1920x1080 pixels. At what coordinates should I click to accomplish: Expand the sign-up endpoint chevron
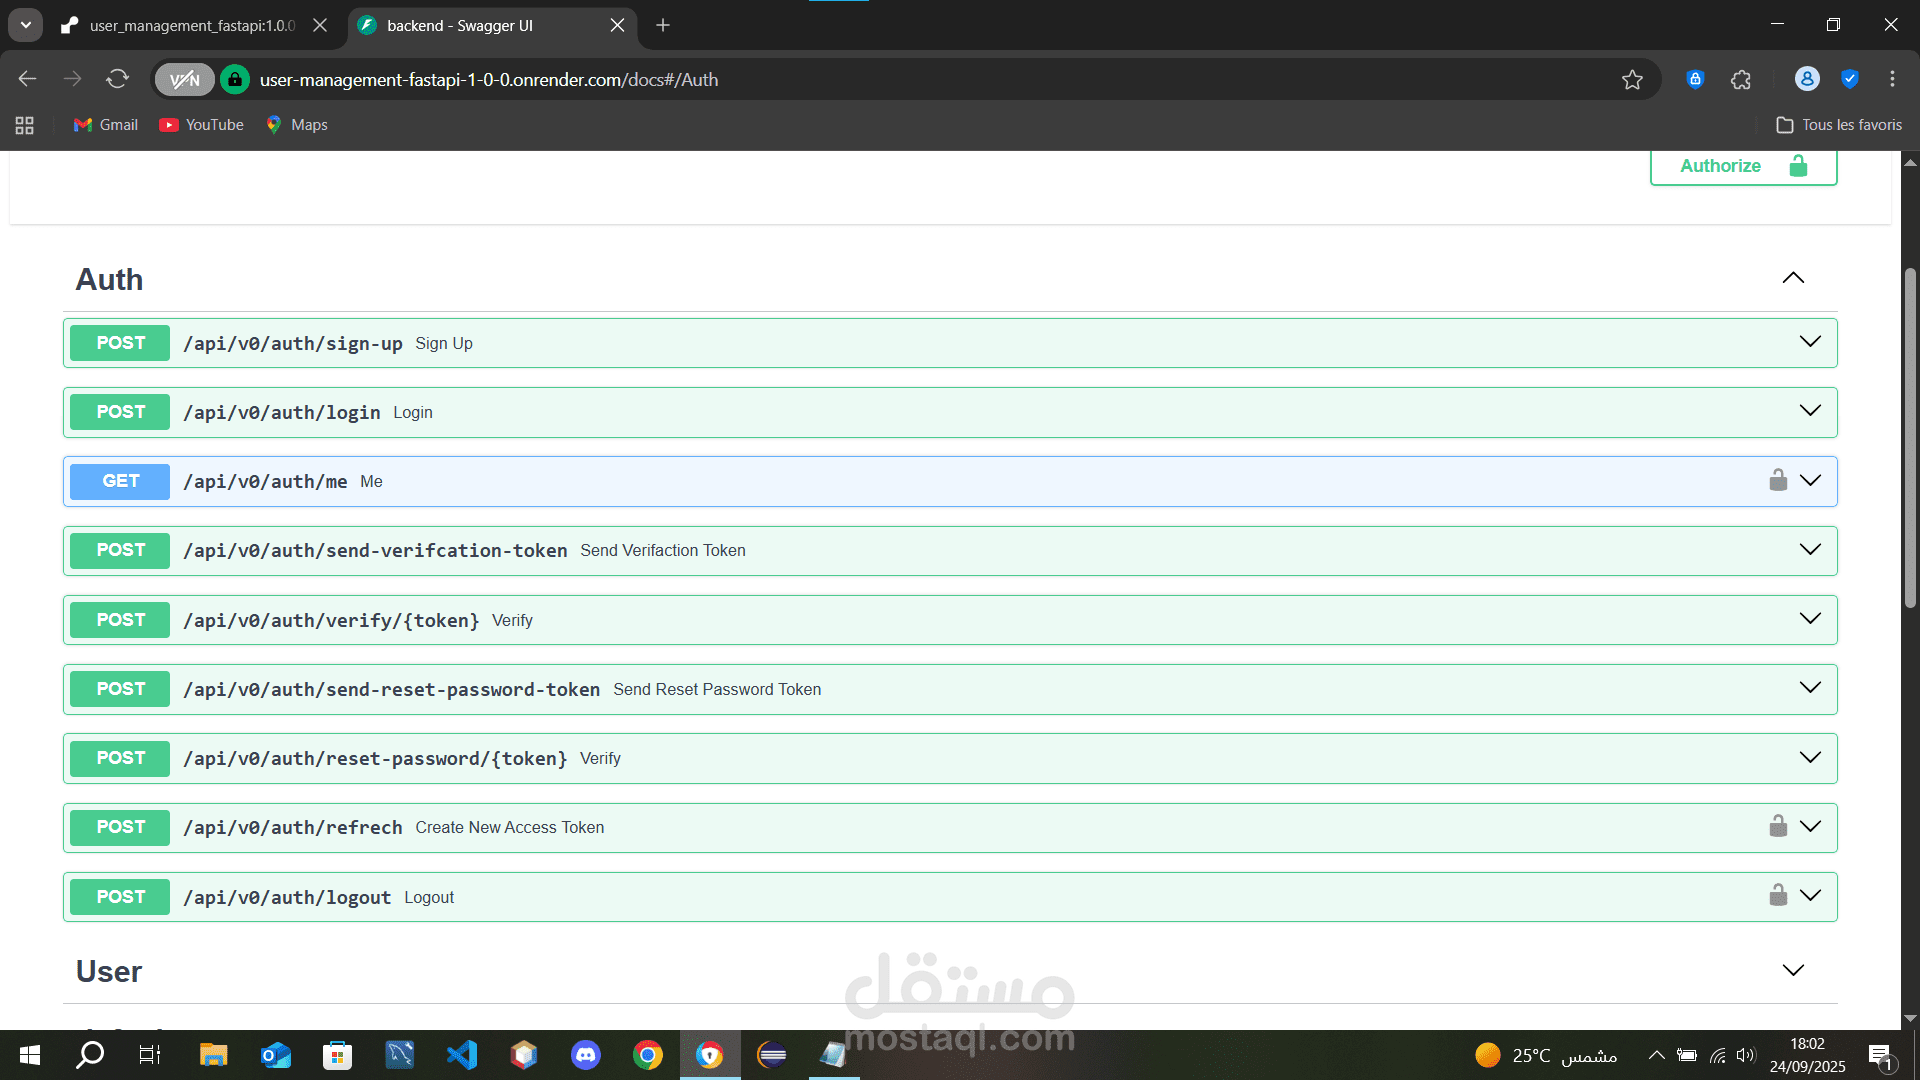pyautogui.click(x=1810, y=342)
